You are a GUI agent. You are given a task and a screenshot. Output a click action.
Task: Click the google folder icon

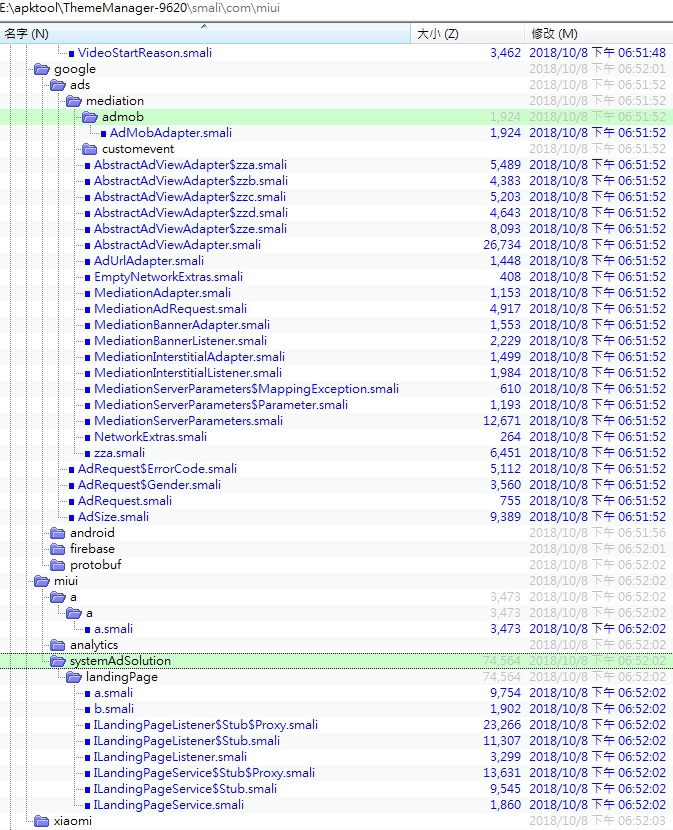coord(41,69)
